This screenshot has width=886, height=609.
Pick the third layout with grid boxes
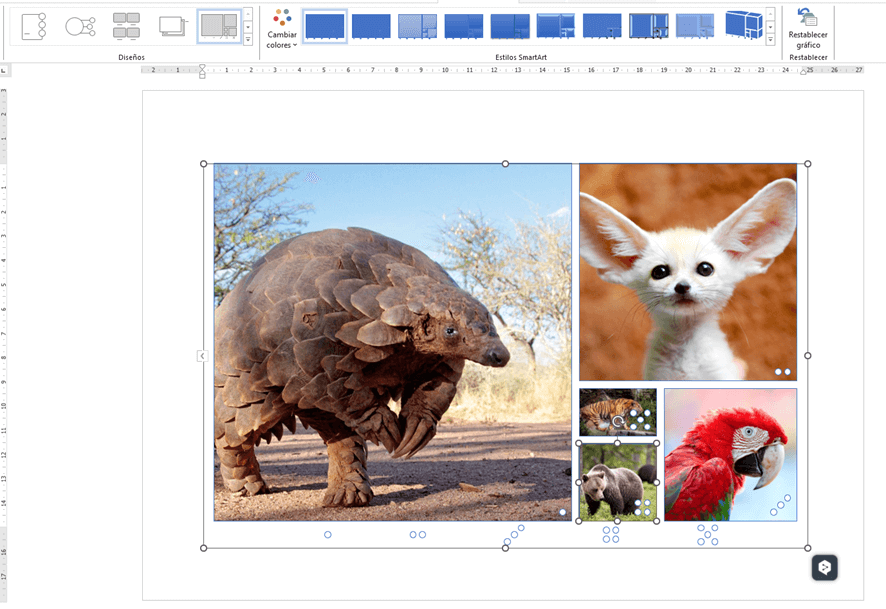(126, 26)
